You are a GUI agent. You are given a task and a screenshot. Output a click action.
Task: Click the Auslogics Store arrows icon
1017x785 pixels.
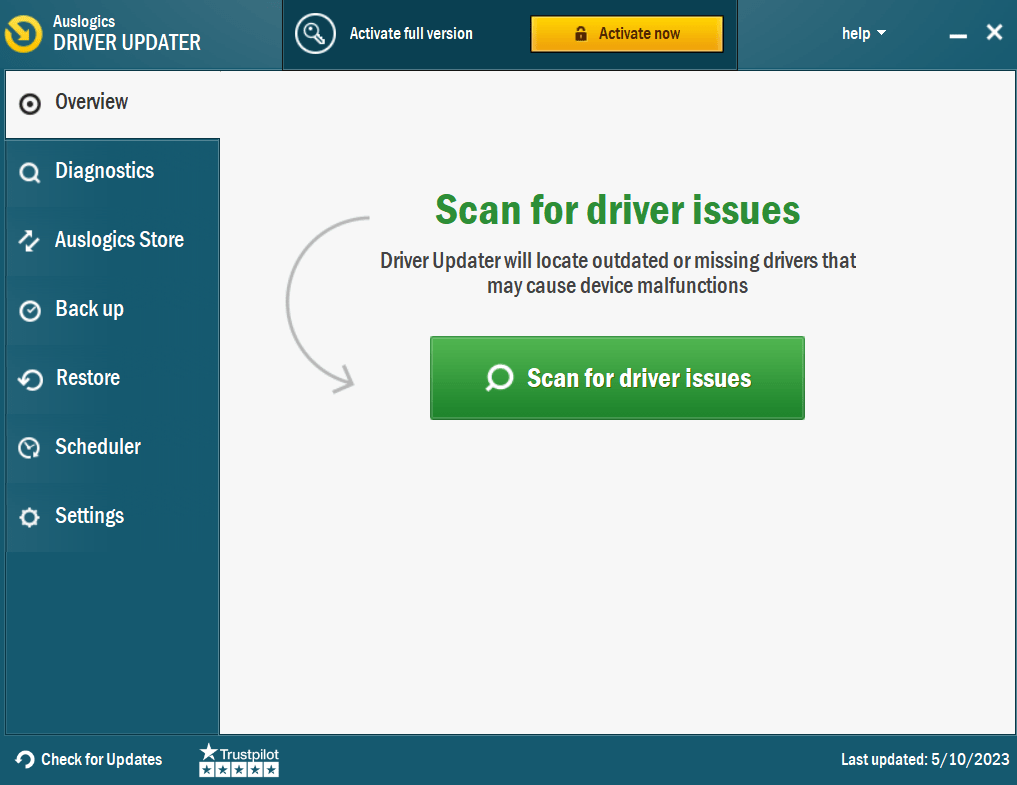[29, 241]
